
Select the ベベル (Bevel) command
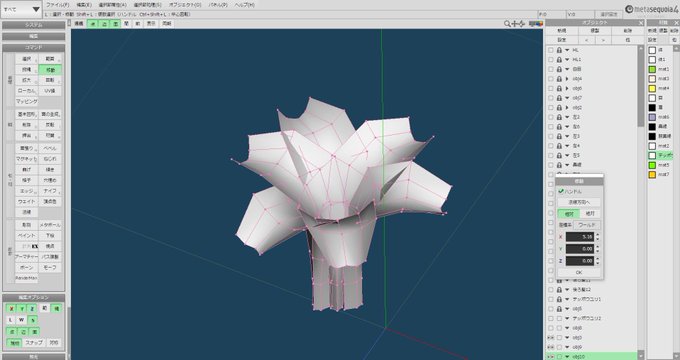[50, 148]
